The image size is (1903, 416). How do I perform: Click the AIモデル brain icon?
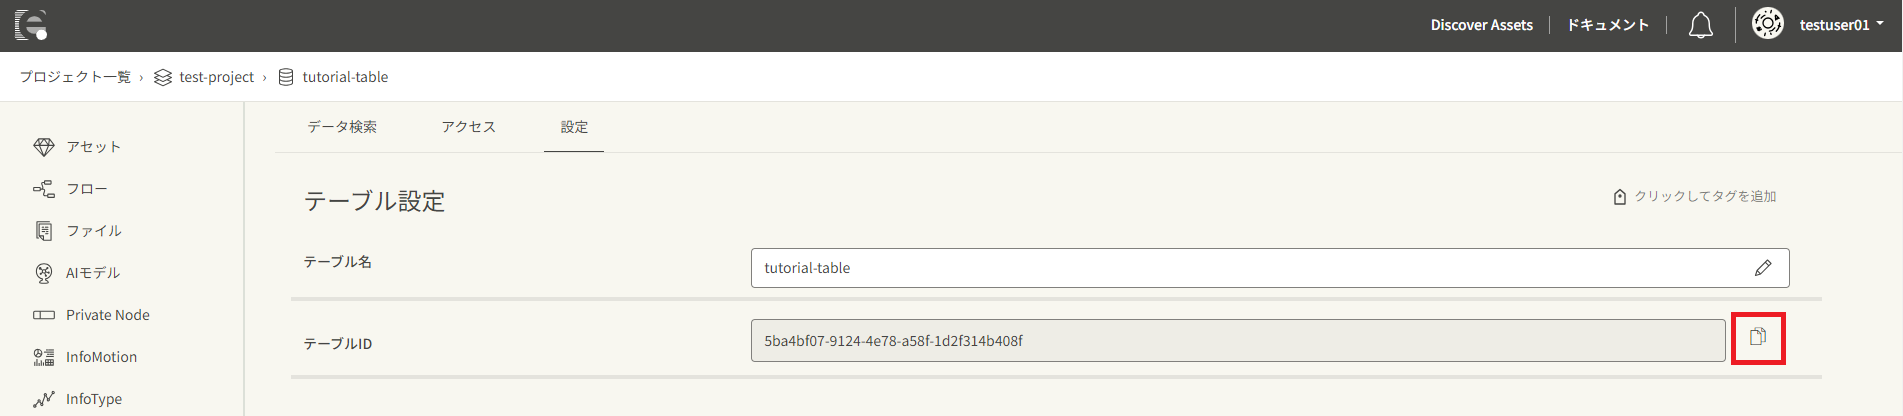(44, 273)
